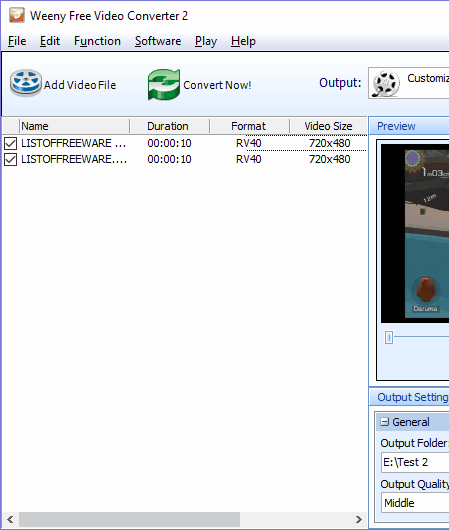
Task: Click the second row's RV40 format cell
Action: pyautogui.click(x=249, y=159)
